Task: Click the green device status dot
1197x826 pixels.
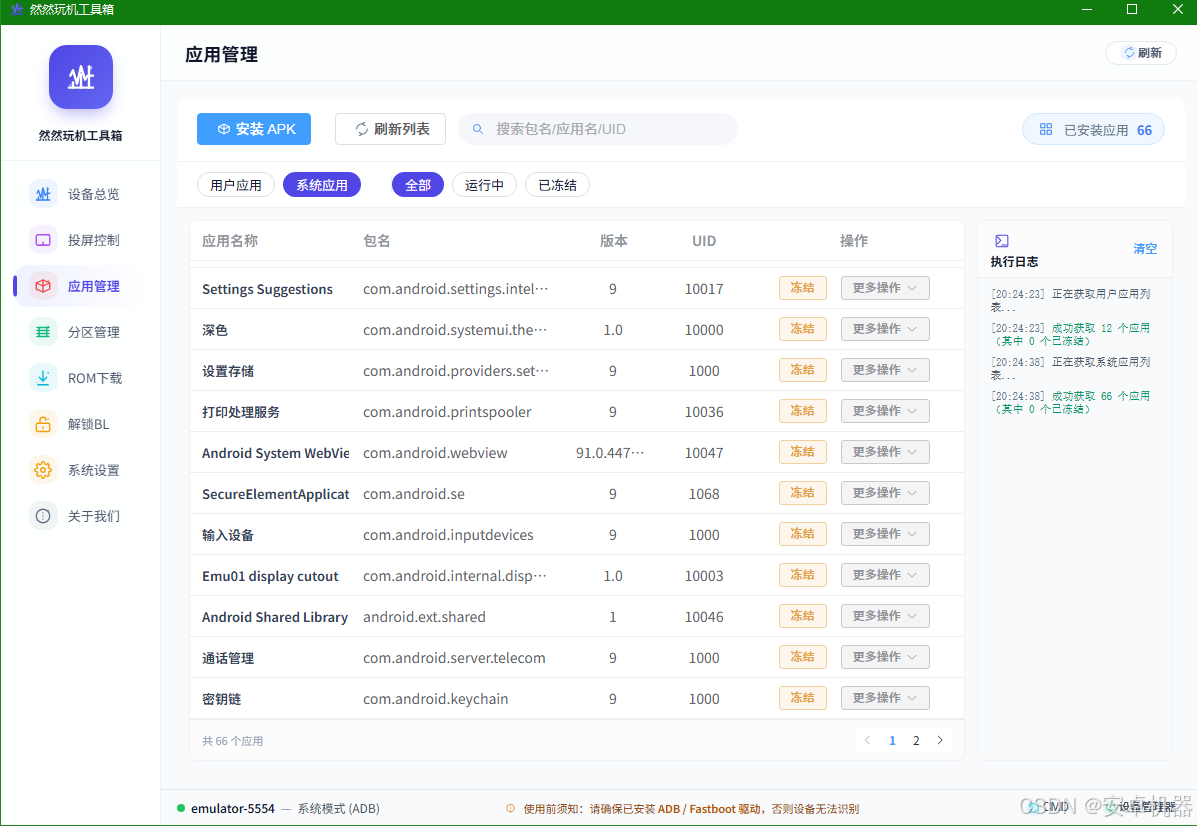Action: pyautogui.click(x=181, y=808)
